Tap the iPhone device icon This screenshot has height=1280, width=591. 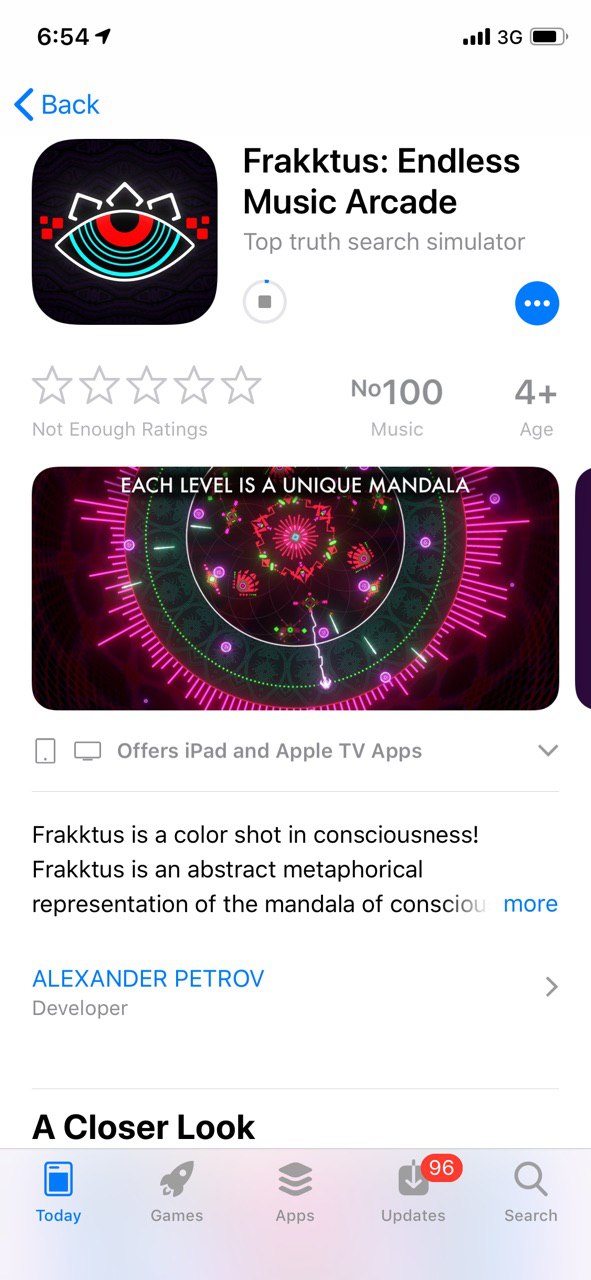[45, 751]
